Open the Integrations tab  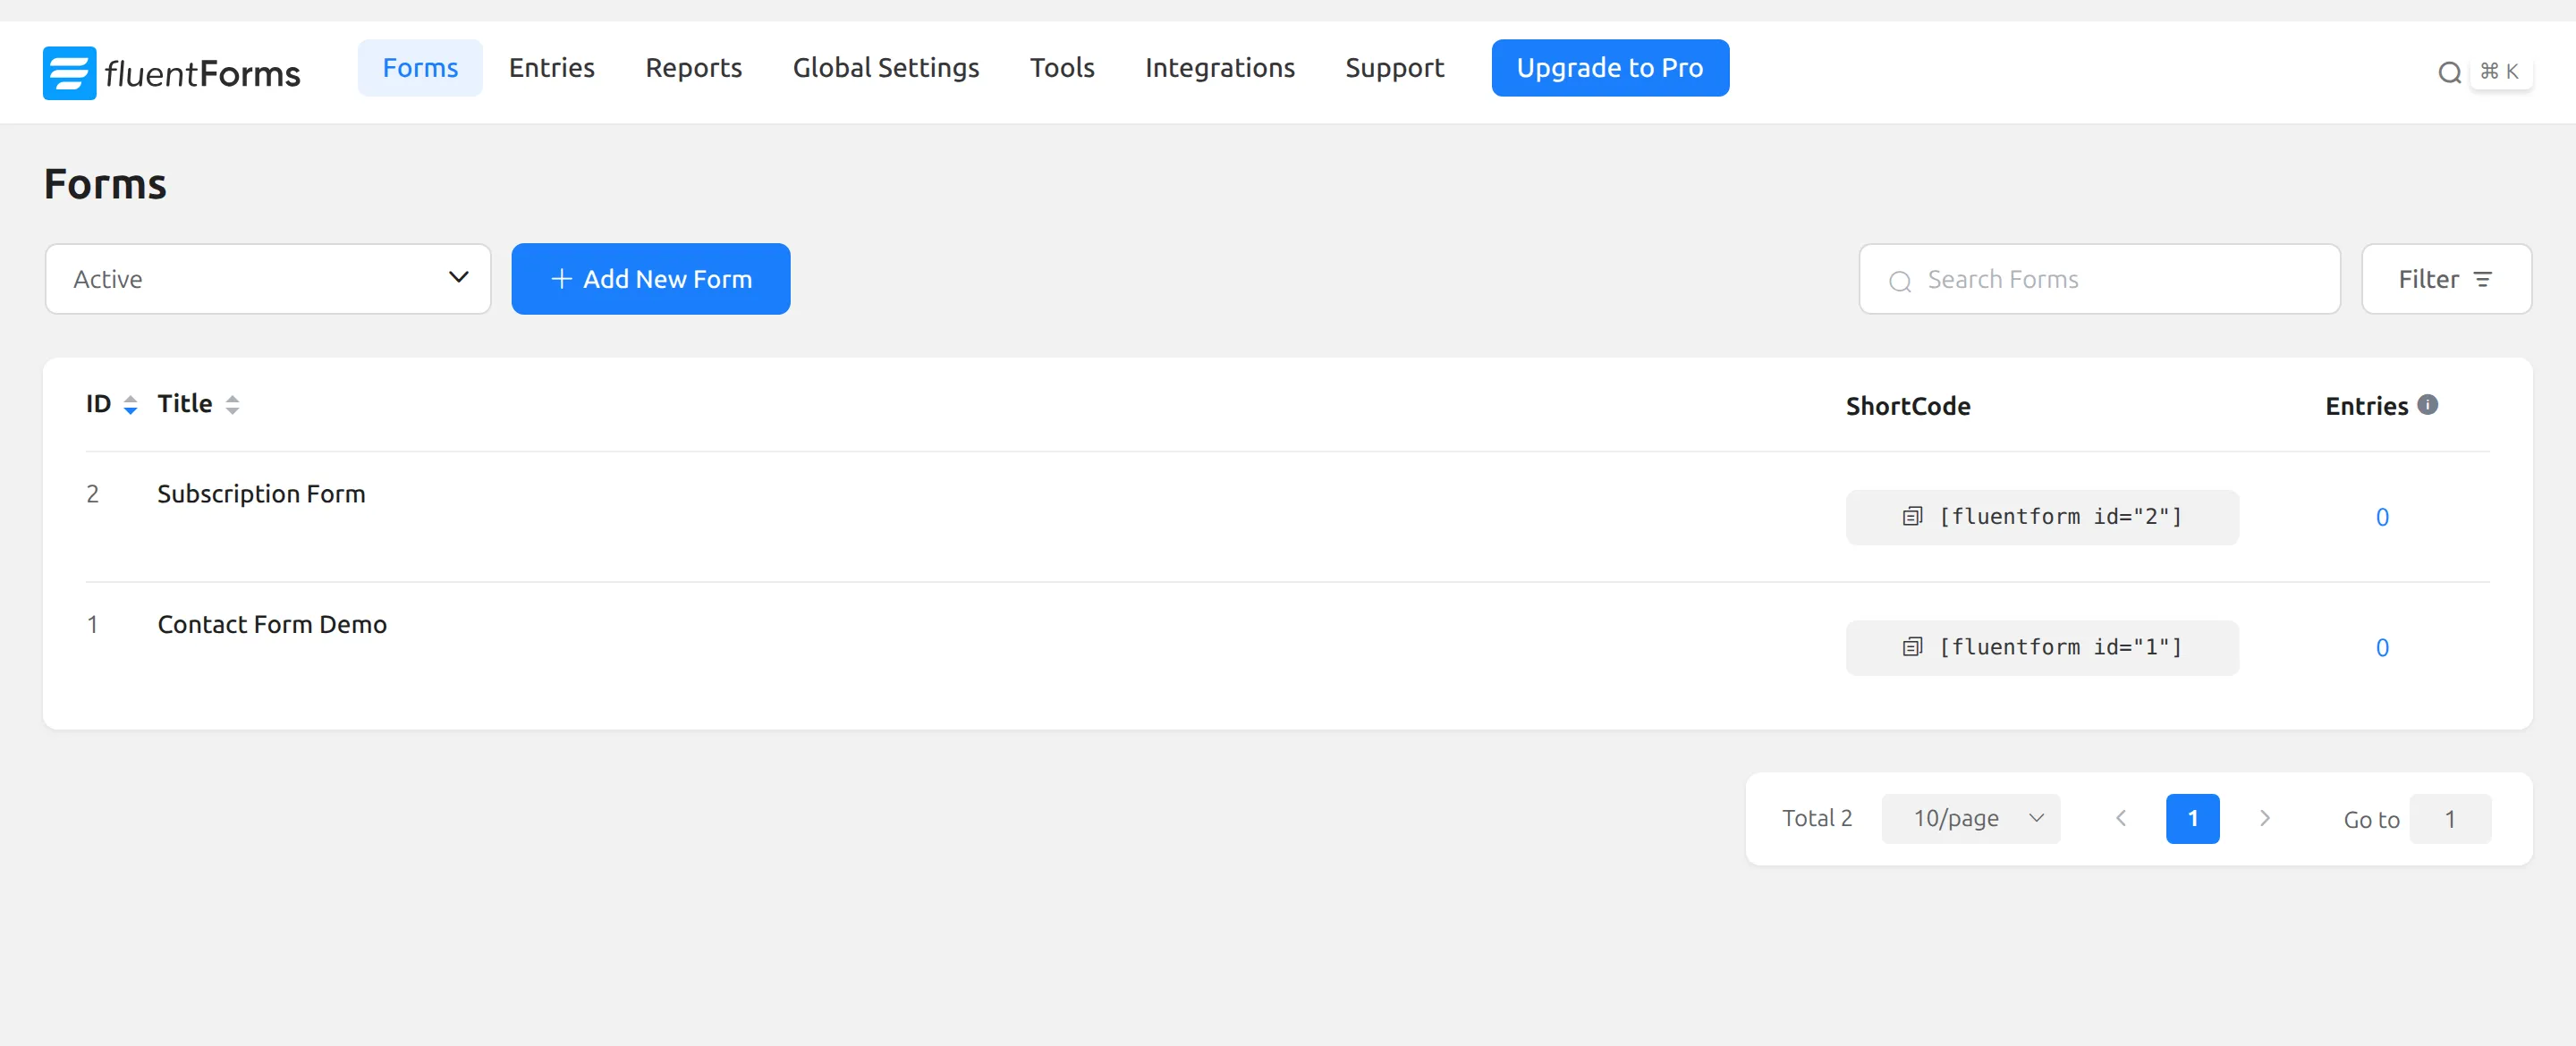pos(1219,68)
